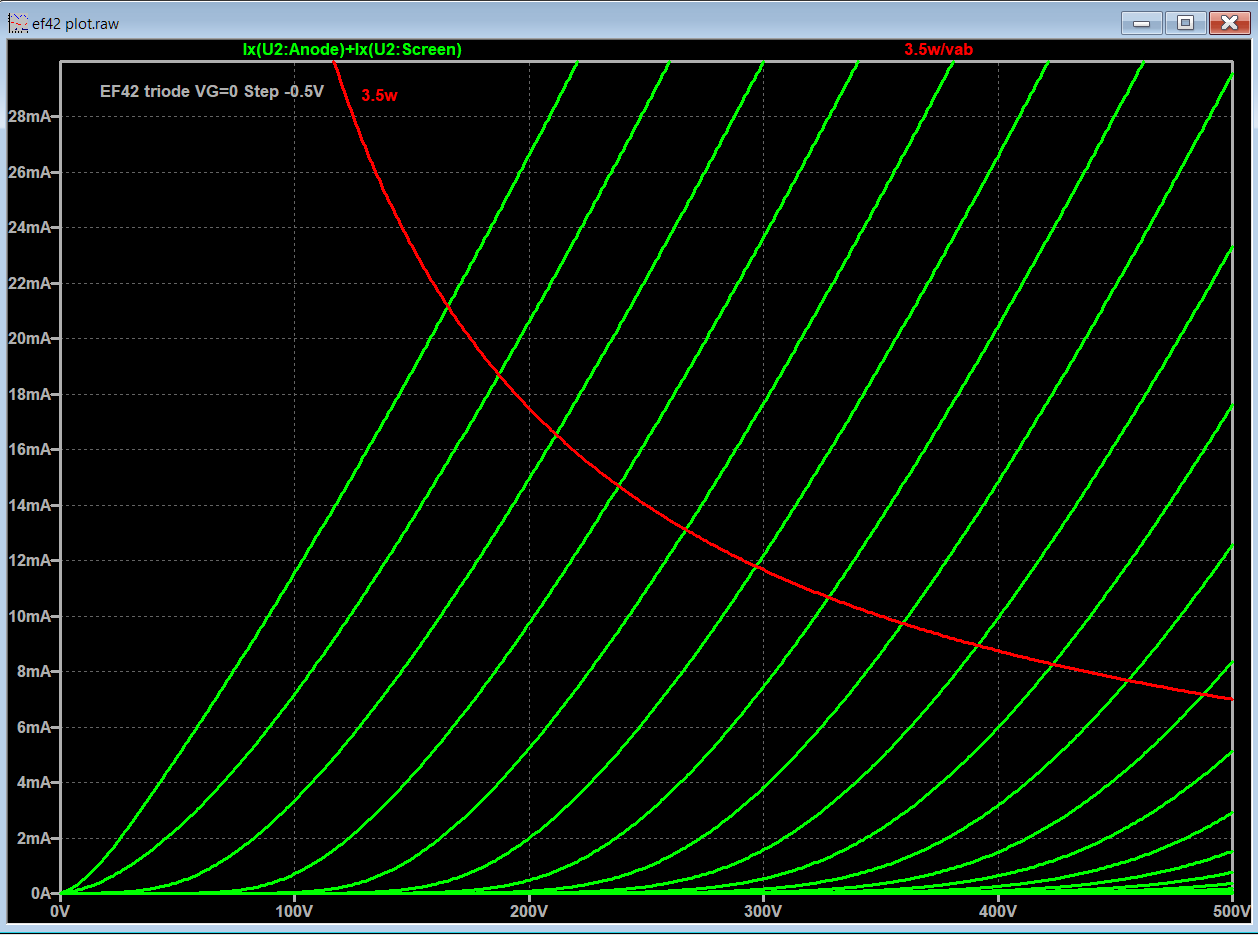Click the 'ef42 plot.raw' window title
The image size is (1258, 936).
[76, 23]
